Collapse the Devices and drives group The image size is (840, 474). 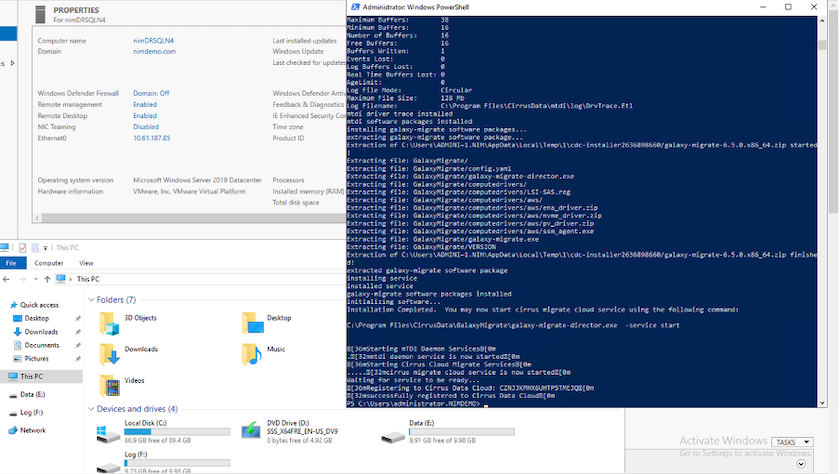pyautogui.click(x=91, y=409)
